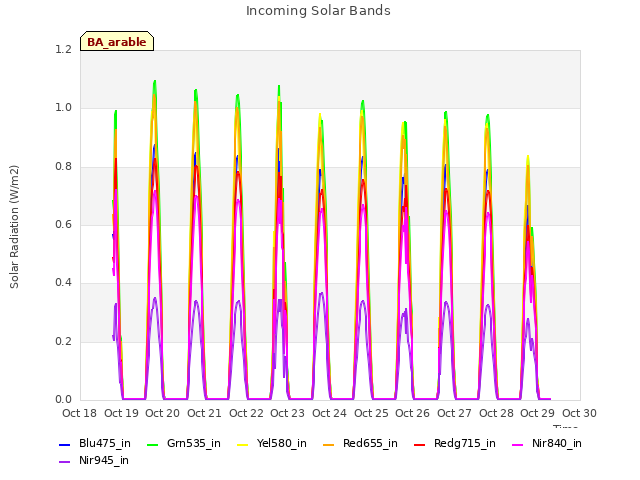The height and width of the screenshot is (480, 640).
Task: Select the Grn535_in legend label
Action: [x=194, y=444]
